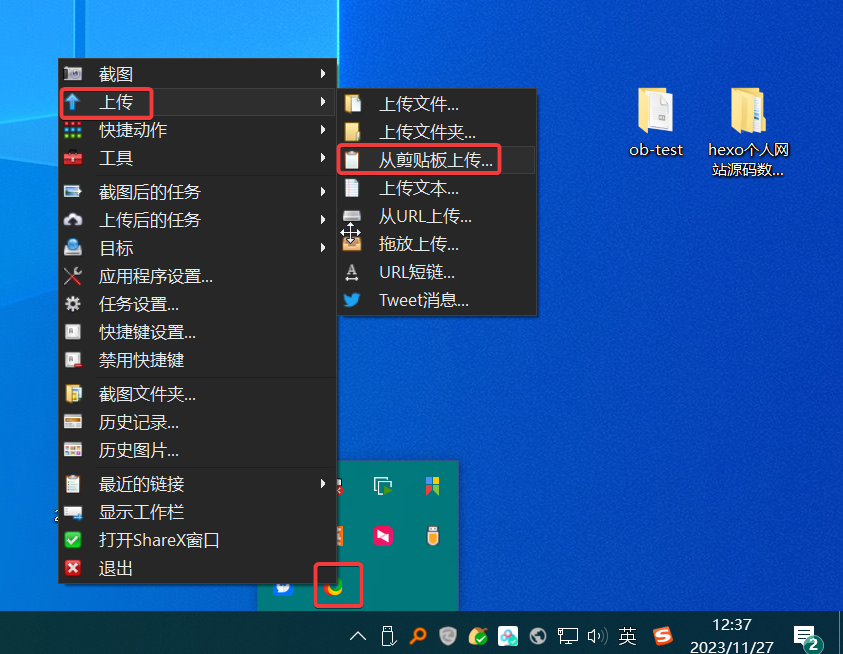This screenshot has height=654, width=843.
Task: Choose 从URL上传... in the submenu
Action: 436,216
